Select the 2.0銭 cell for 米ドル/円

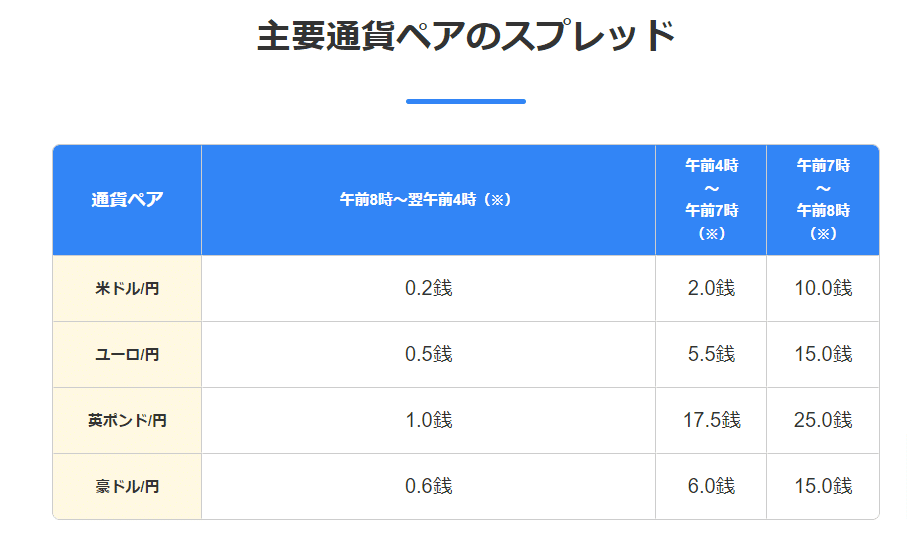click(711, 288)
